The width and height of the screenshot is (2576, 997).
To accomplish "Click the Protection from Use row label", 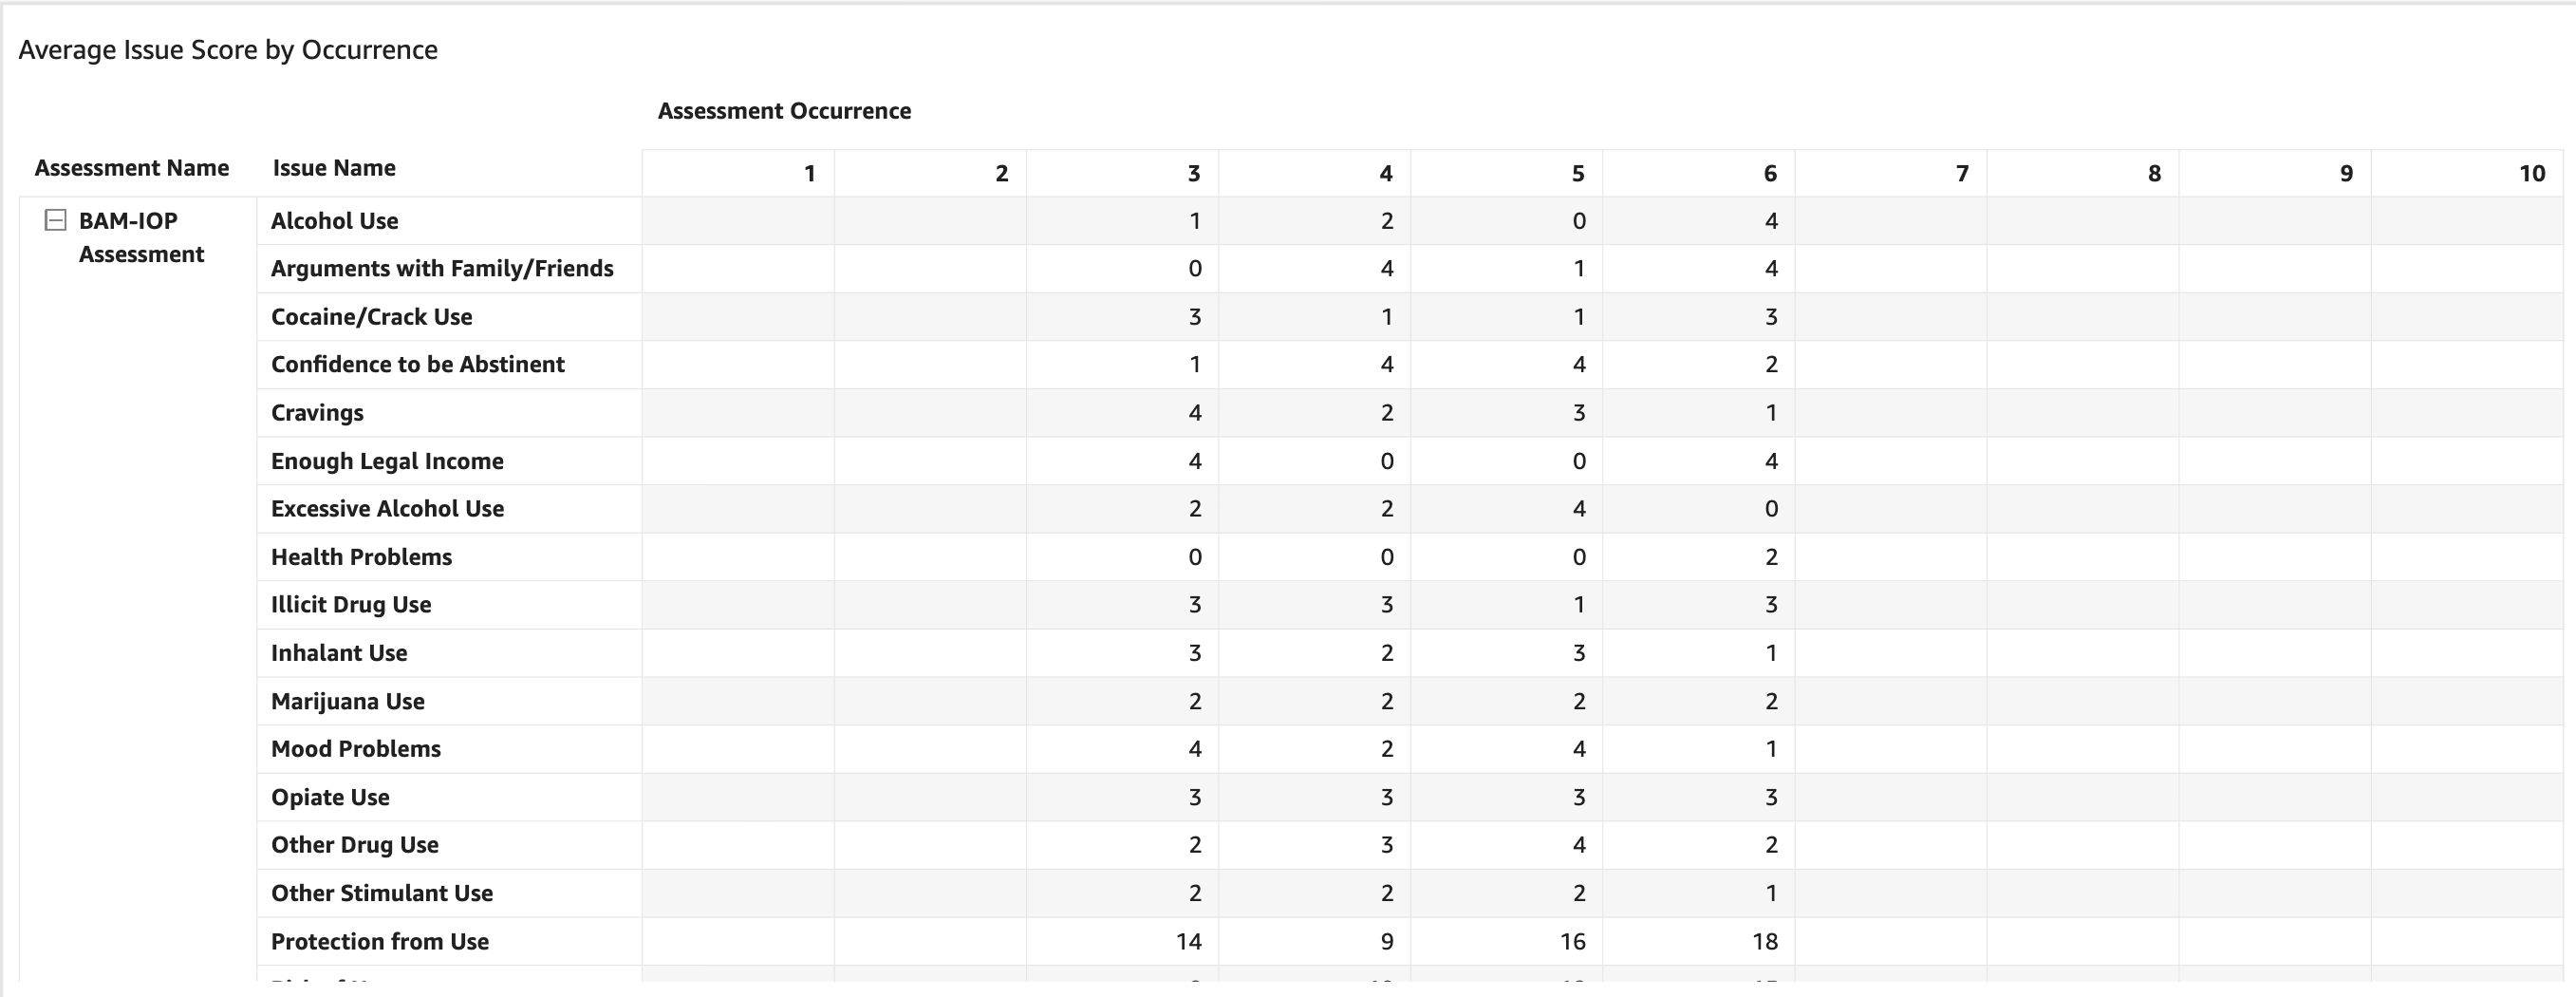I will coord(380,941).
